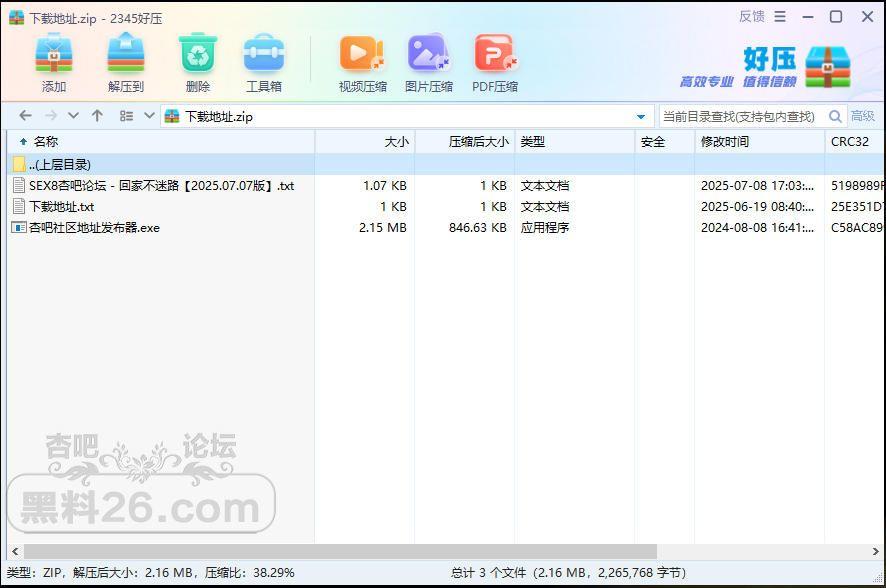Click the scrollbar right arrow
Image resolution: width=886 pixels, height=588 pixels.
click(875, 551)
